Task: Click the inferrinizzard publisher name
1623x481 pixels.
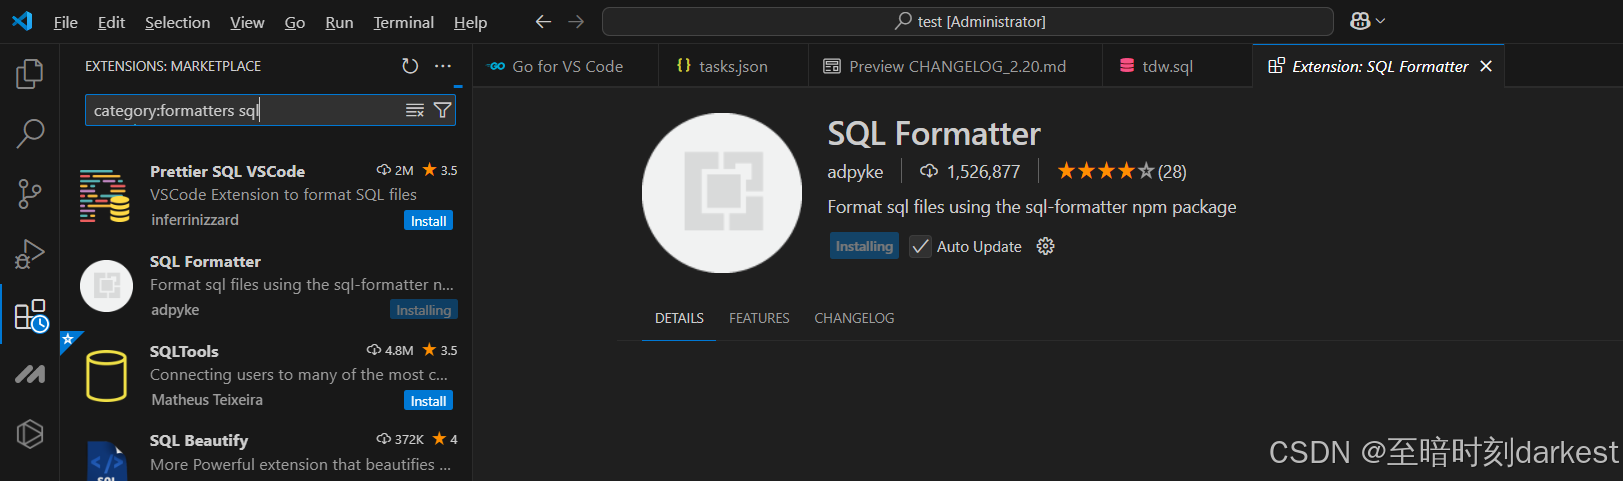Action: [195, 220]
